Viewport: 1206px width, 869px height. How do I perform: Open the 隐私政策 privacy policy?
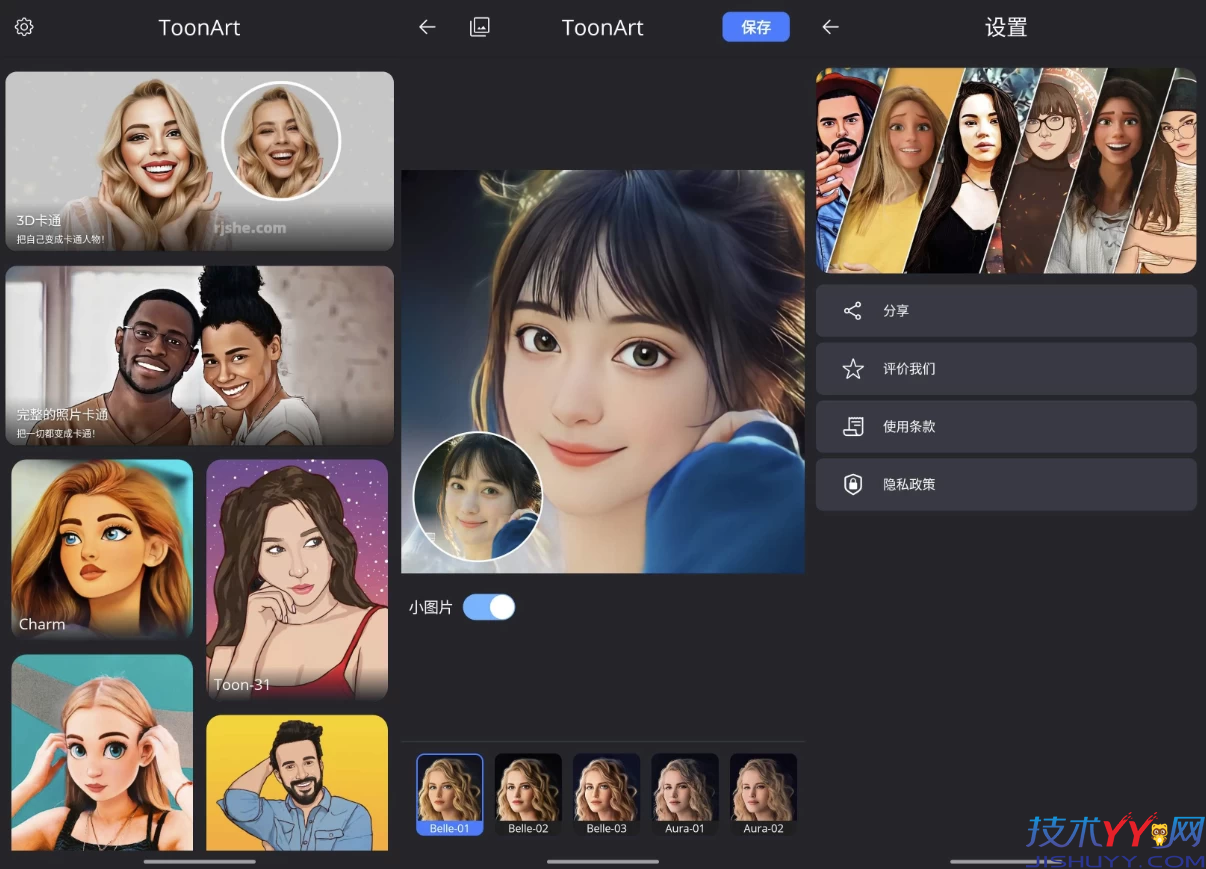click(x=1006, y=484)
